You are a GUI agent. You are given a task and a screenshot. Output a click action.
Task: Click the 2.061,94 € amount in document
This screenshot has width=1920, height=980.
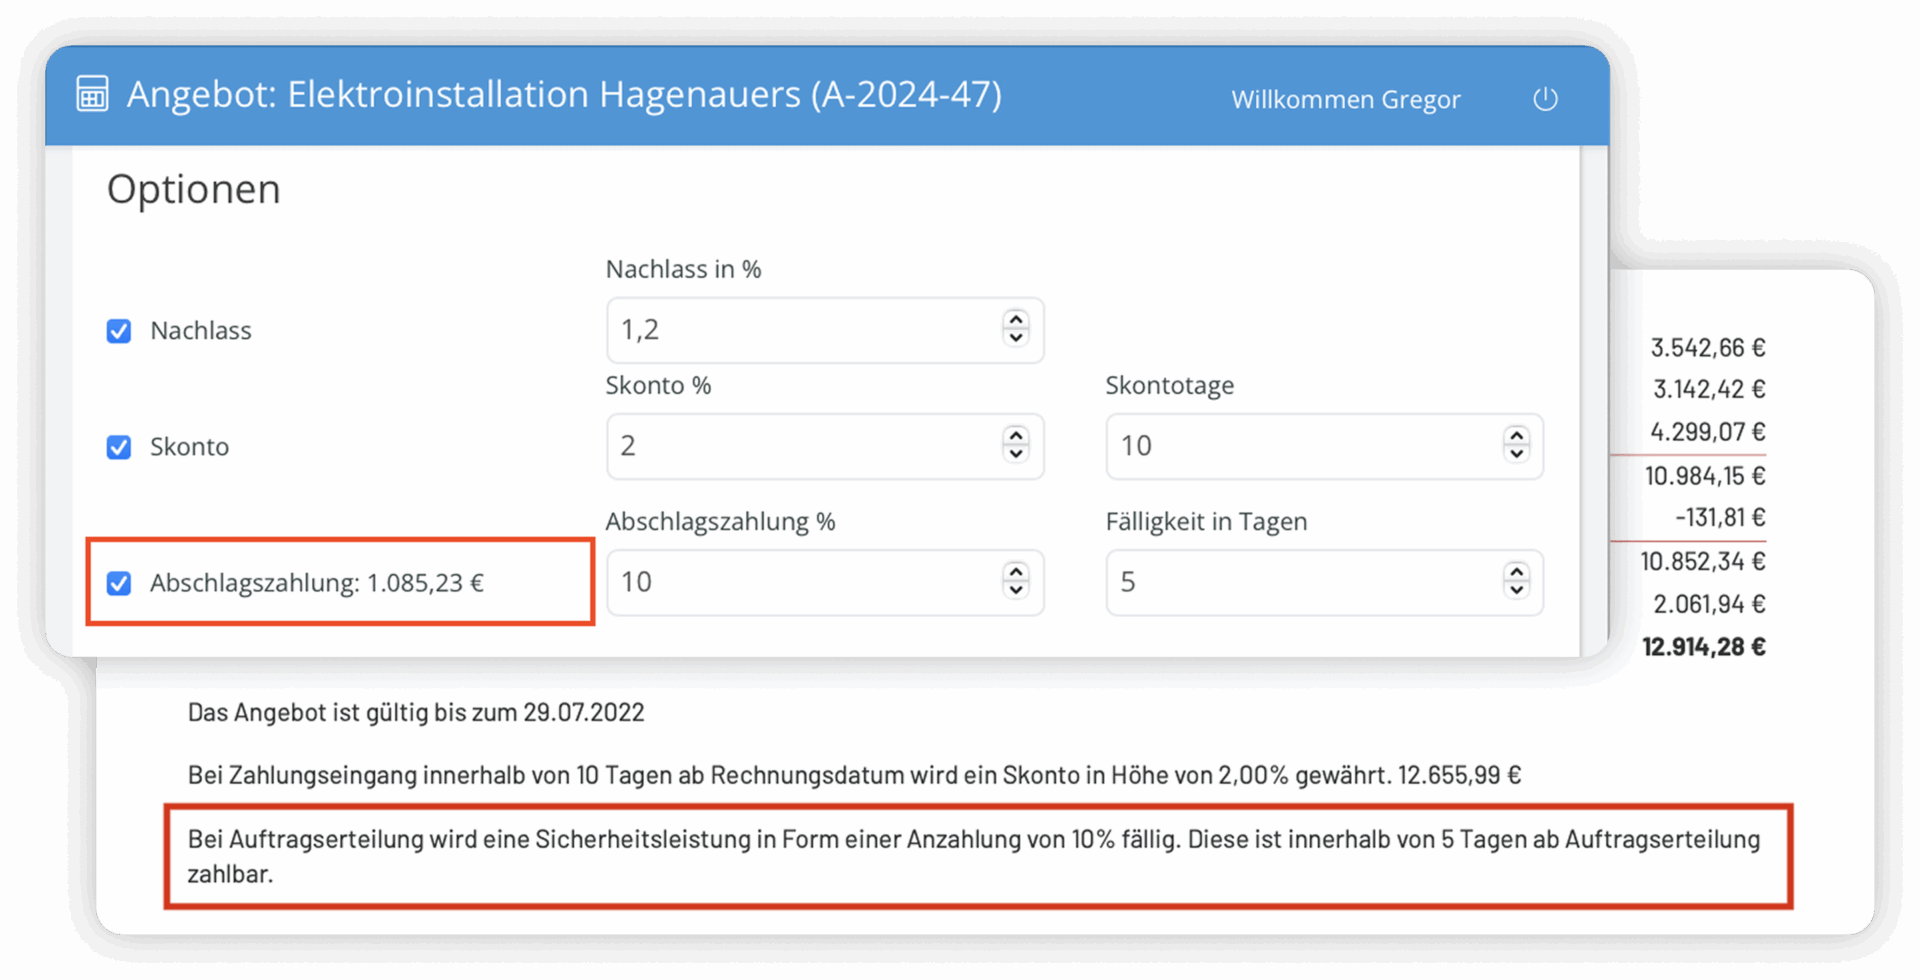pyautogui.click(x=1709, y=604)
